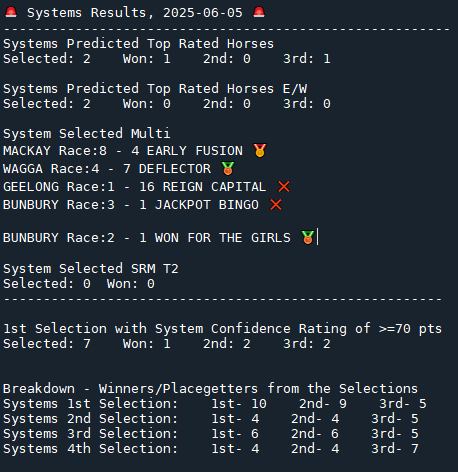Click 'Breakdown - Winners/Placegetters from the Selections' heading
458x472 pixels.
(210, 389)
